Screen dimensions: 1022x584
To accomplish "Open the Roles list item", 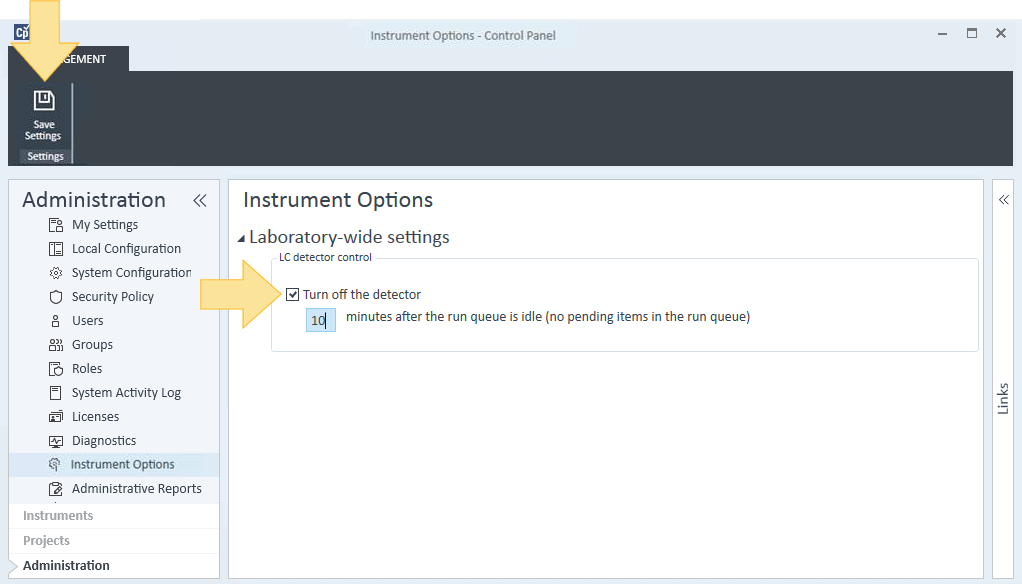I will 87,369.
